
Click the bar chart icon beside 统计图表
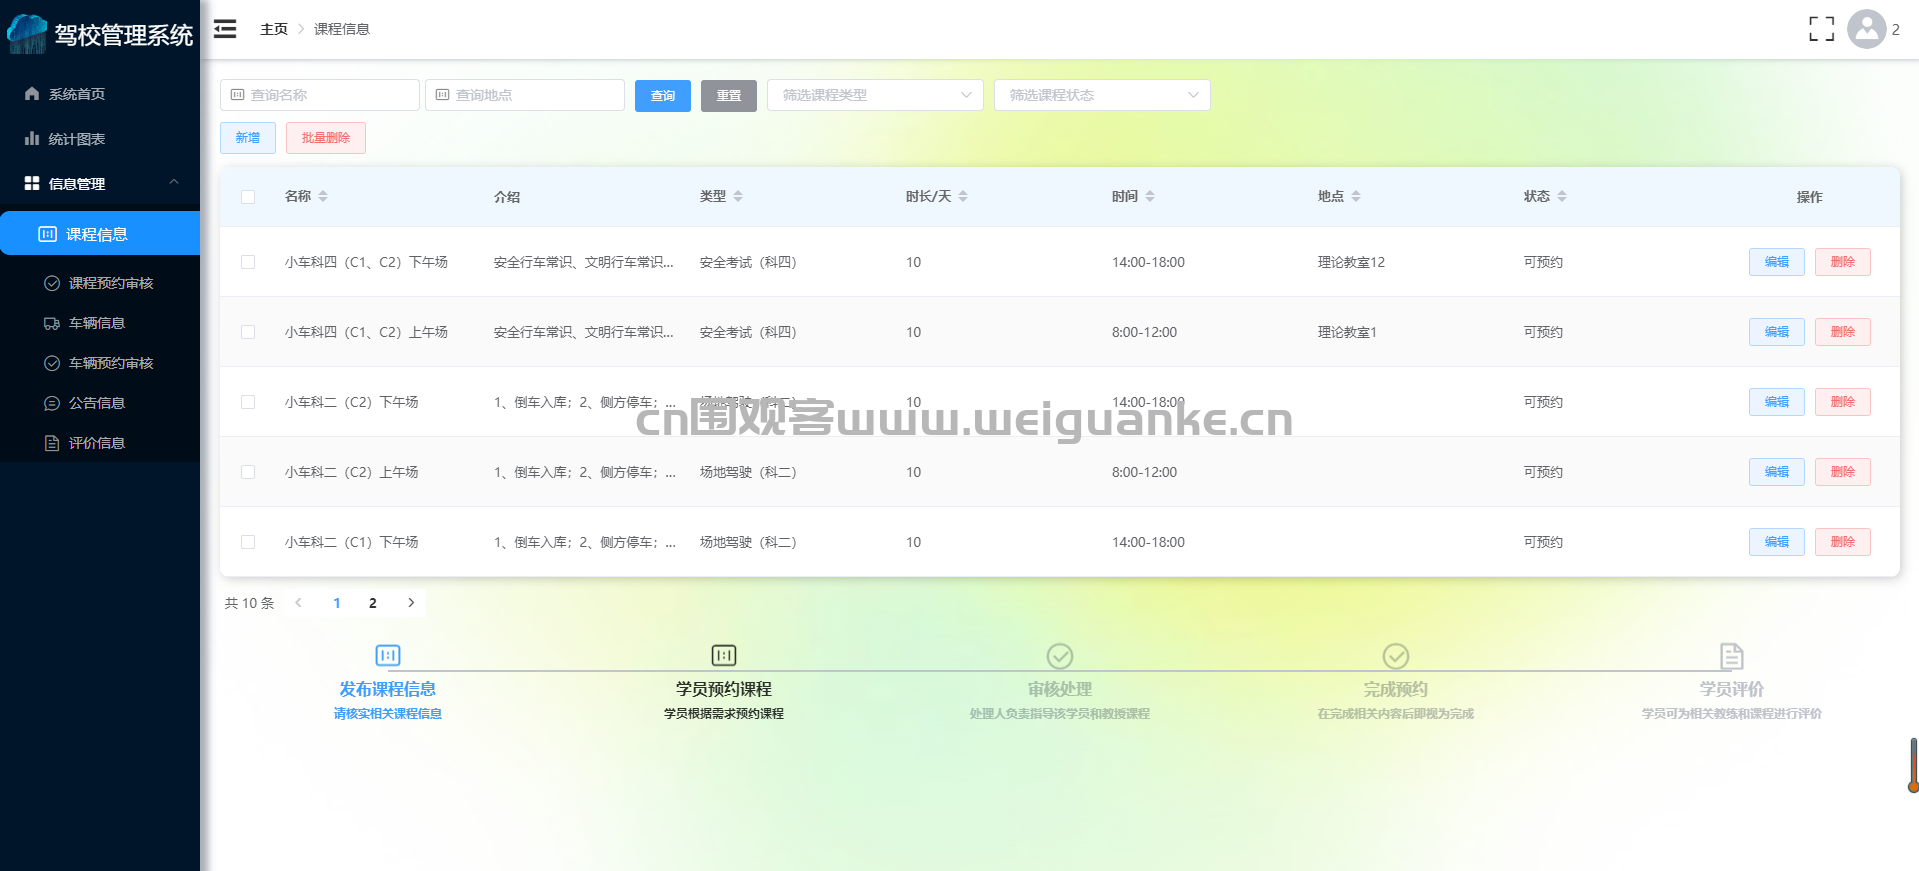pyautogui.click(x=32, y=138)
